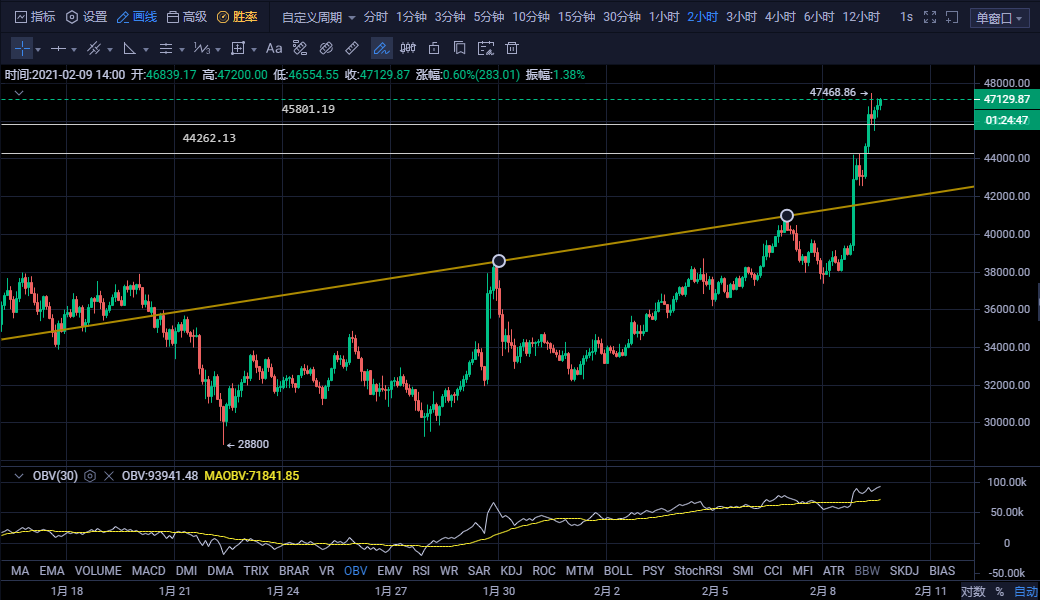Select the horizontal line labeled 44262.13

[488, 154]
